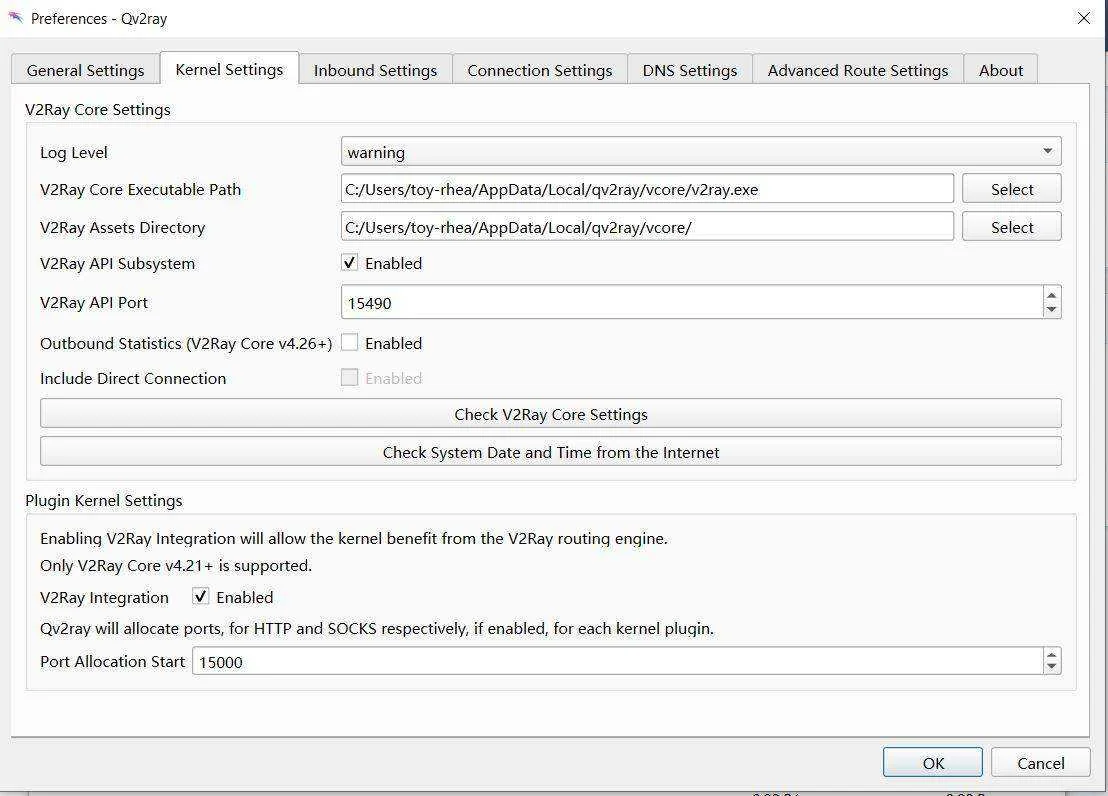Click the 'Plugin Kernel Settings' group title
The height and width of the screenshot is (796, 1108).
tap(104, 501)
